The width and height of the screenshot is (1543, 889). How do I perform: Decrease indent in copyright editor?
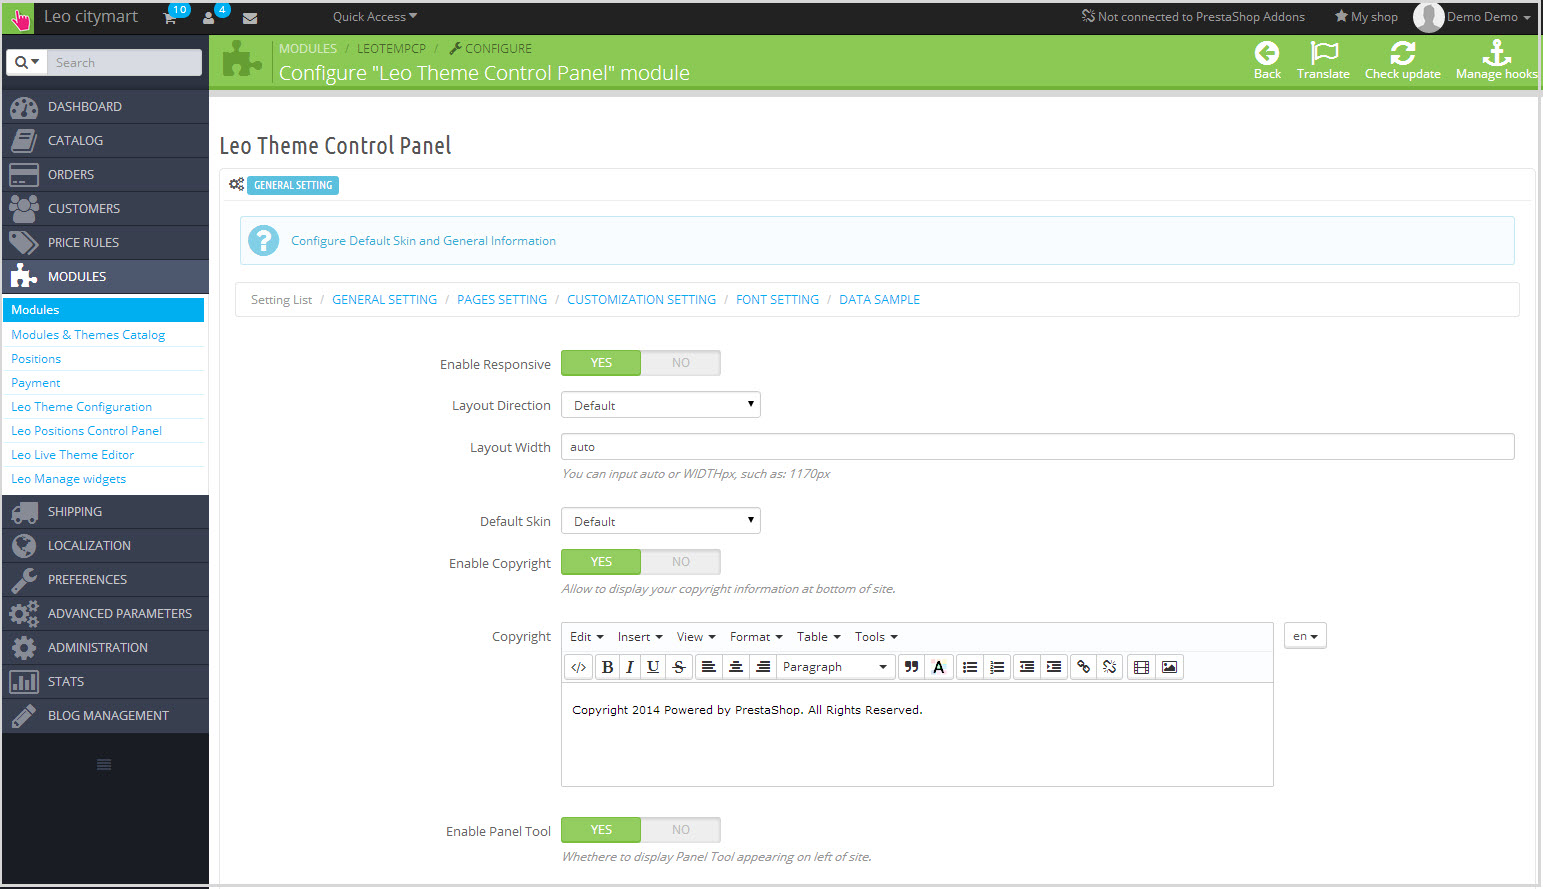1027,667
